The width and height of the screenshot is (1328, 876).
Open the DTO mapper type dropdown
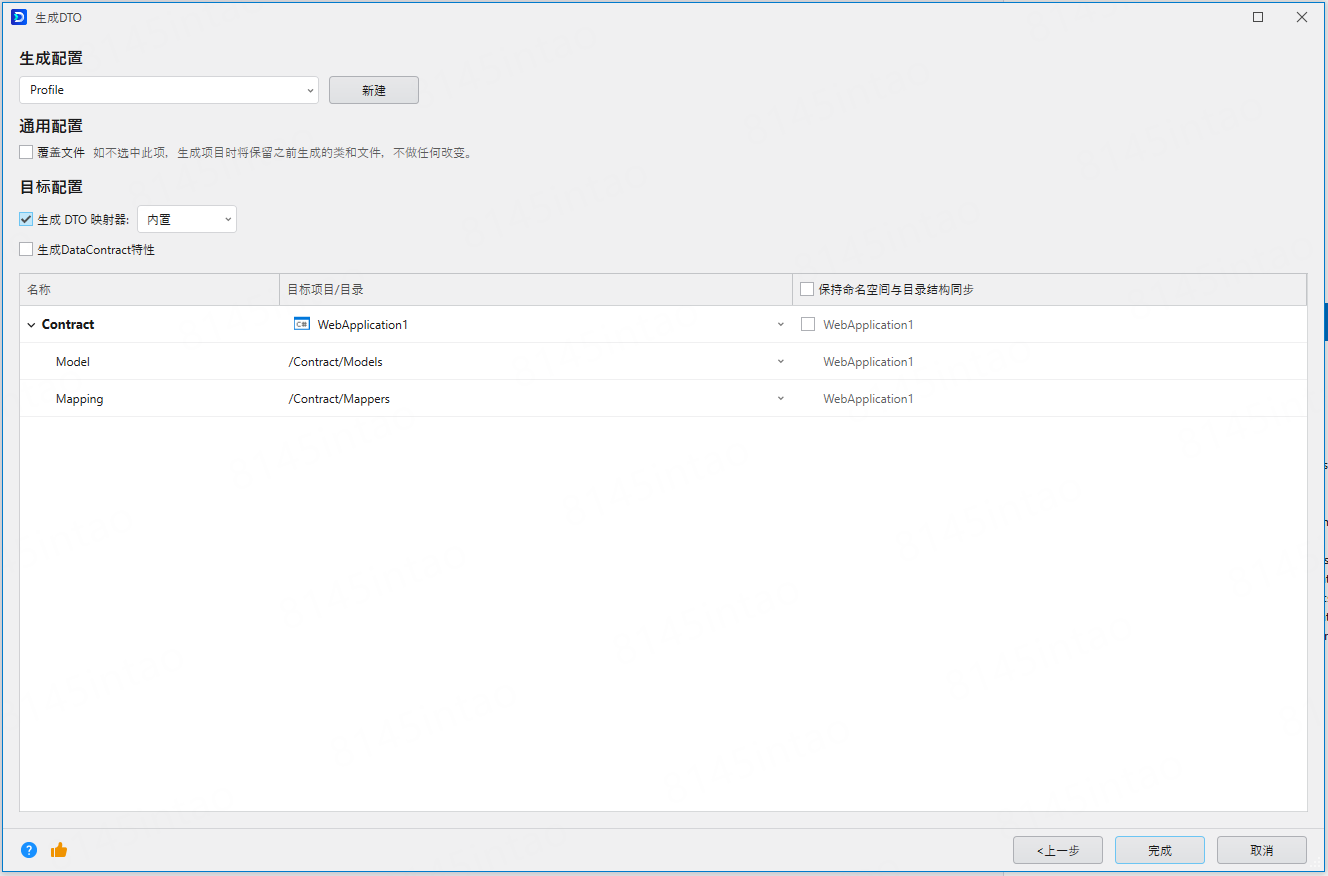[x=187, y=219]
